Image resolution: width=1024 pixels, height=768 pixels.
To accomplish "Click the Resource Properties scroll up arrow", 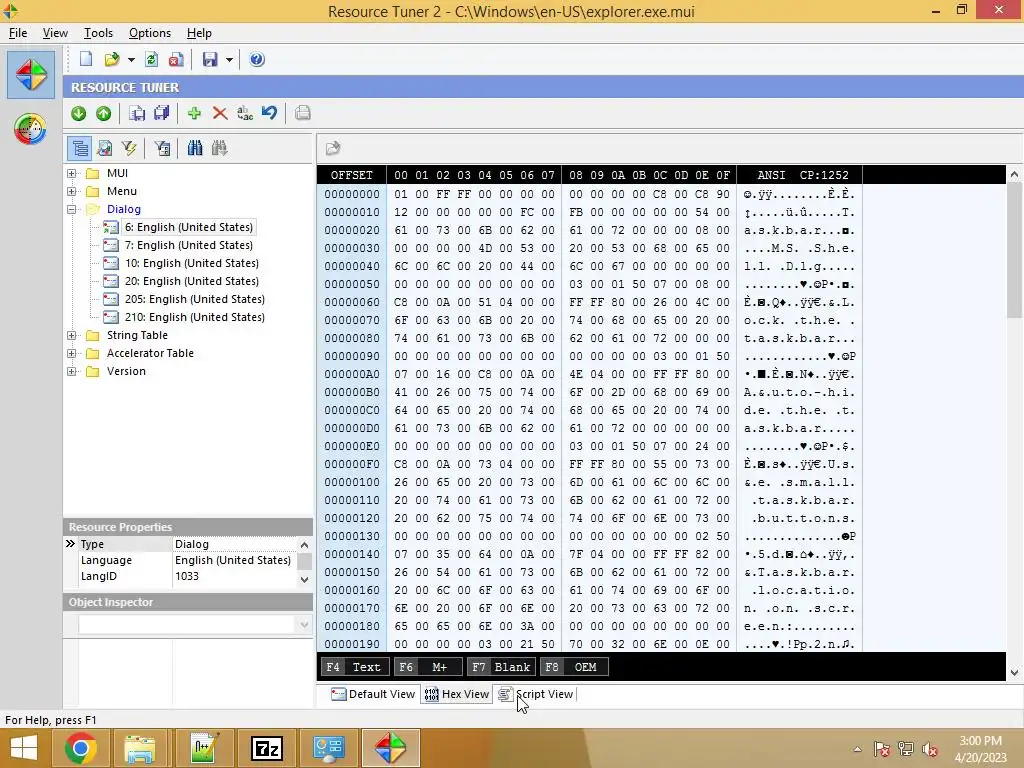I will [x=304, y=545].
